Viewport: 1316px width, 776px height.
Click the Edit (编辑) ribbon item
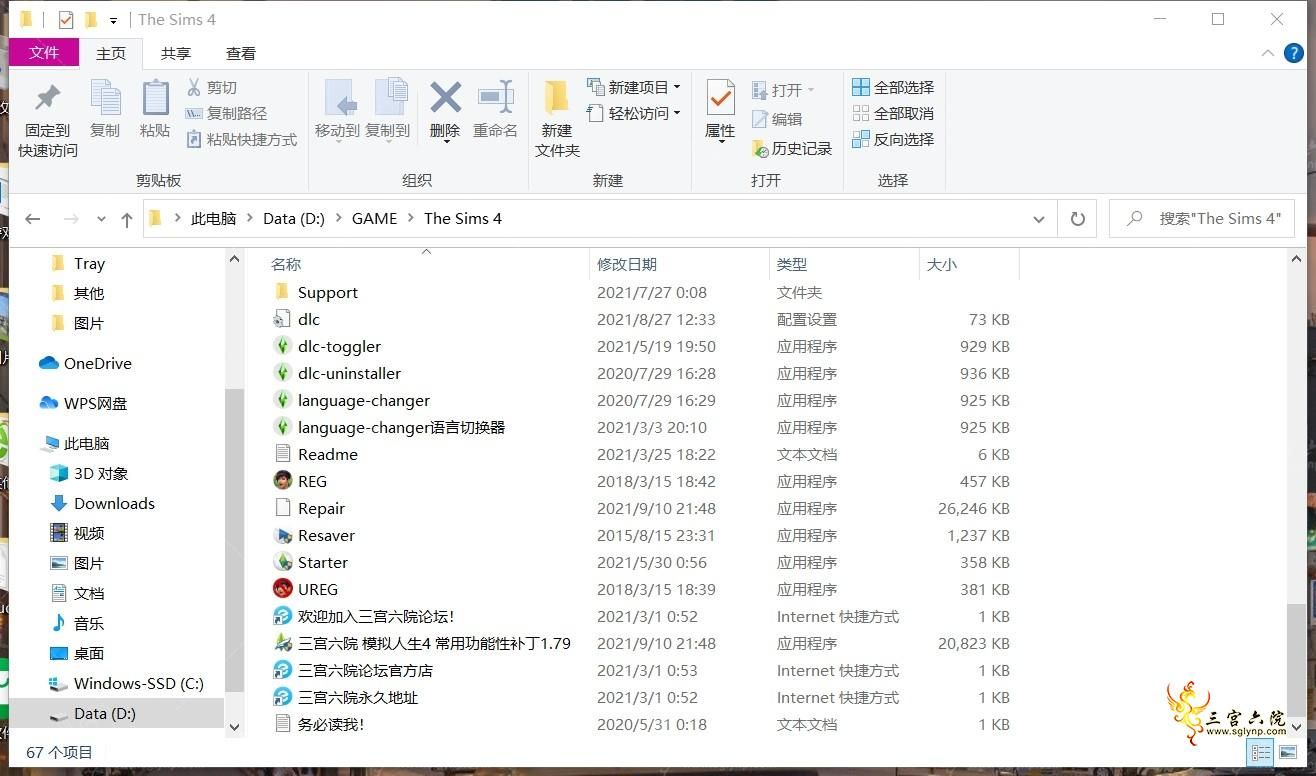777,119
